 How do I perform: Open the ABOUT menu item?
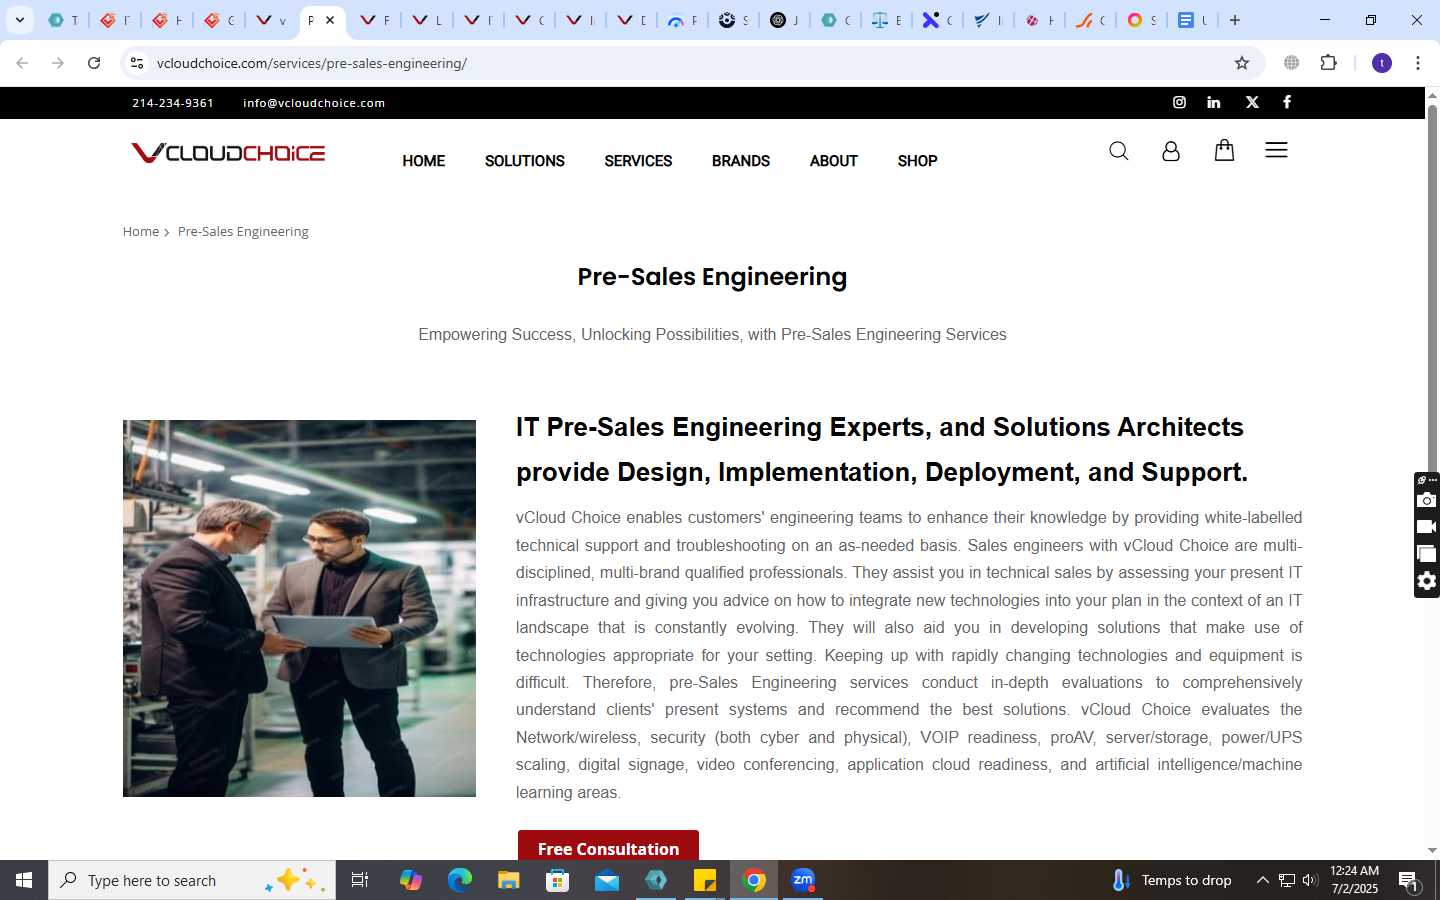(x=834, y=161)
